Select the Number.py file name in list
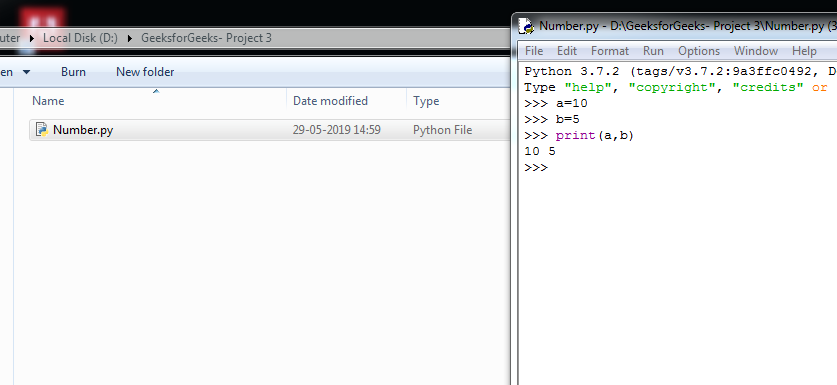The image size is (837, 385). click(x=83, y=130)
